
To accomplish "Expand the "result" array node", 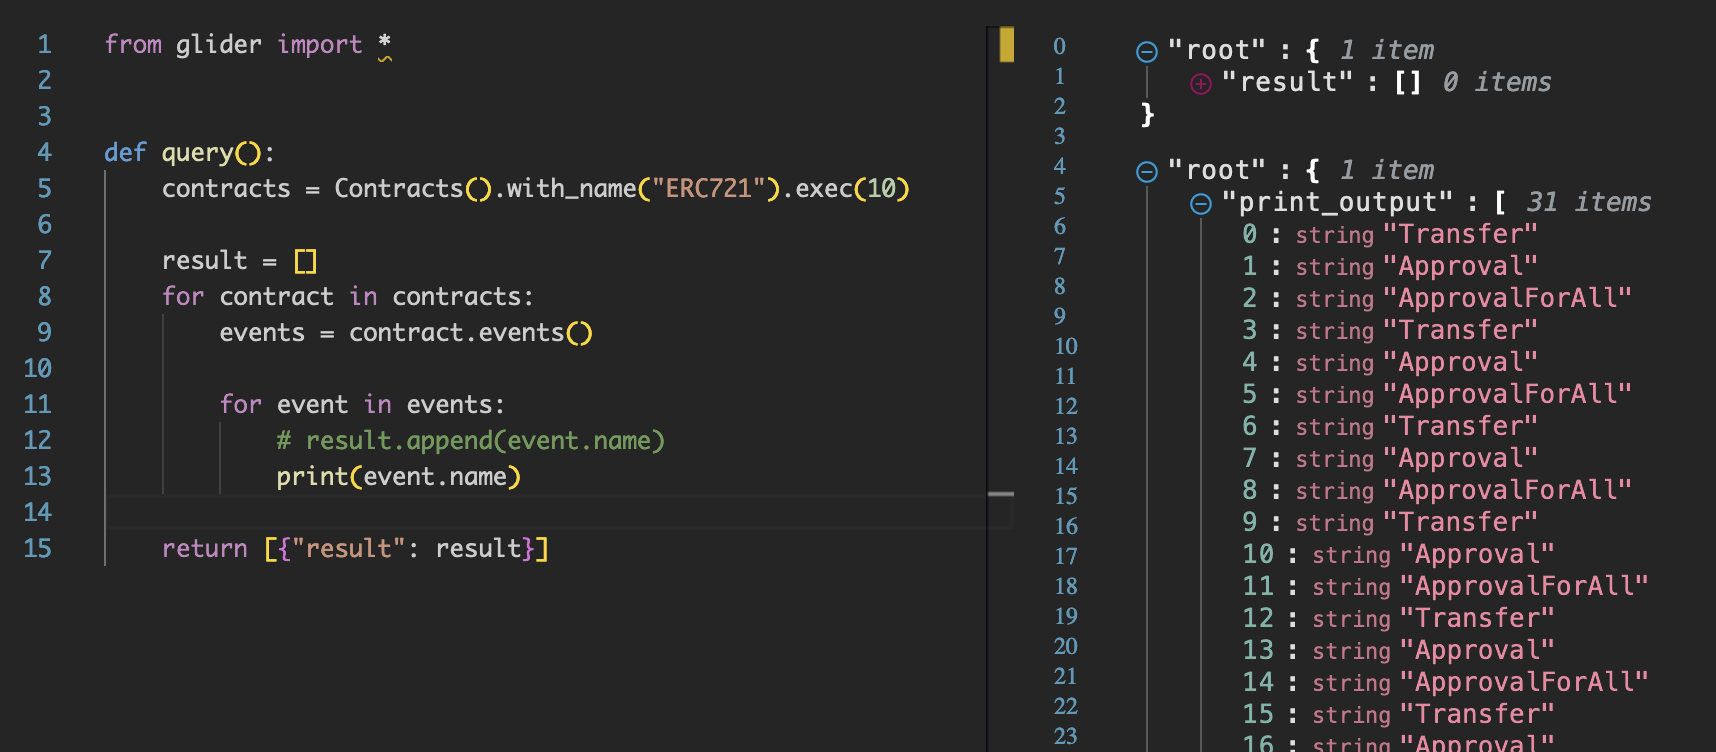I will pyautogui.click(x=1201, y=84).
